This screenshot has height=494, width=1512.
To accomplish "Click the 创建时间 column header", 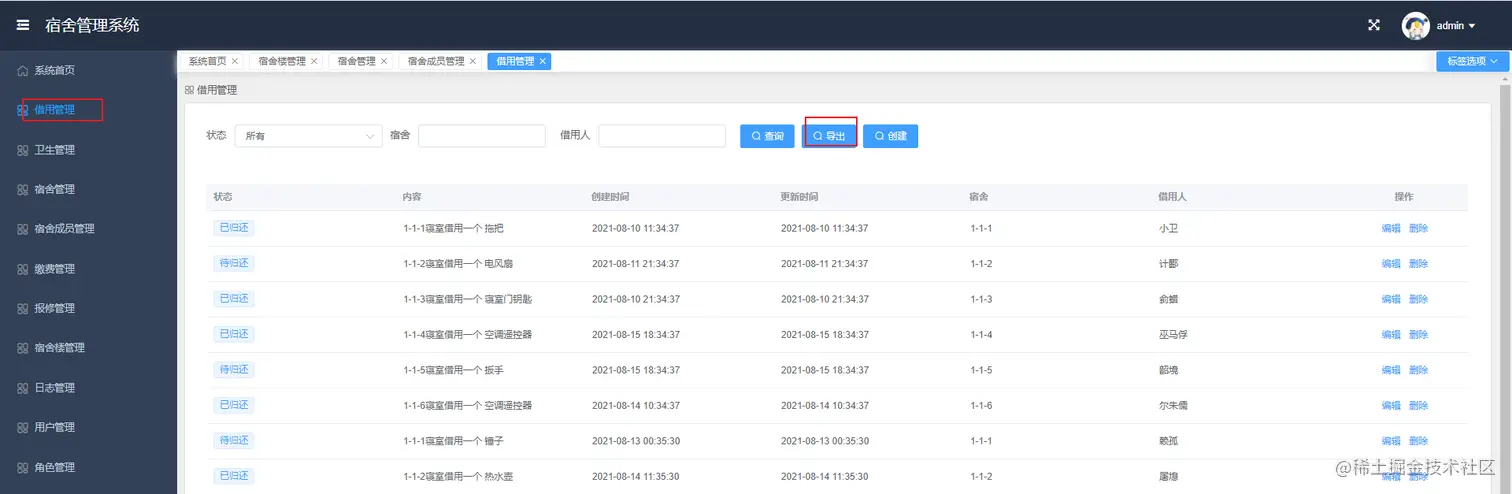I will 611,197.
